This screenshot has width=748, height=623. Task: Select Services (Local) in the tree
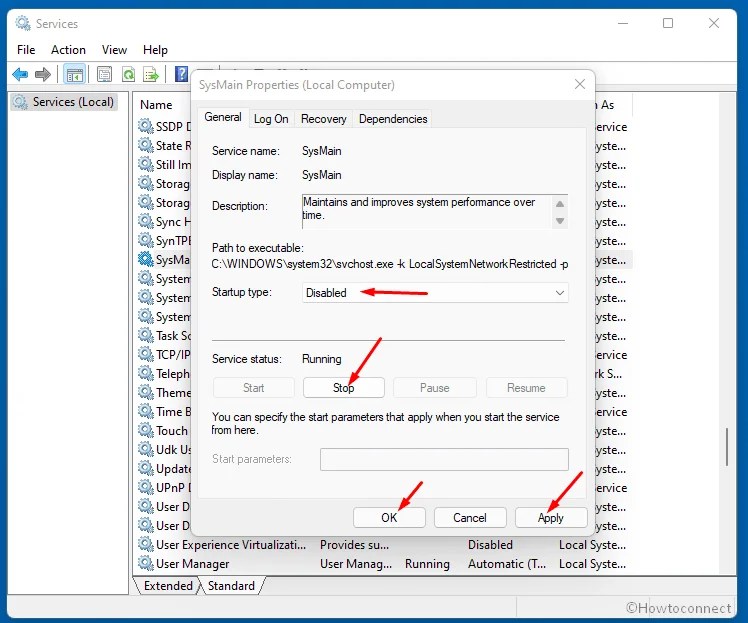[73, 102]
